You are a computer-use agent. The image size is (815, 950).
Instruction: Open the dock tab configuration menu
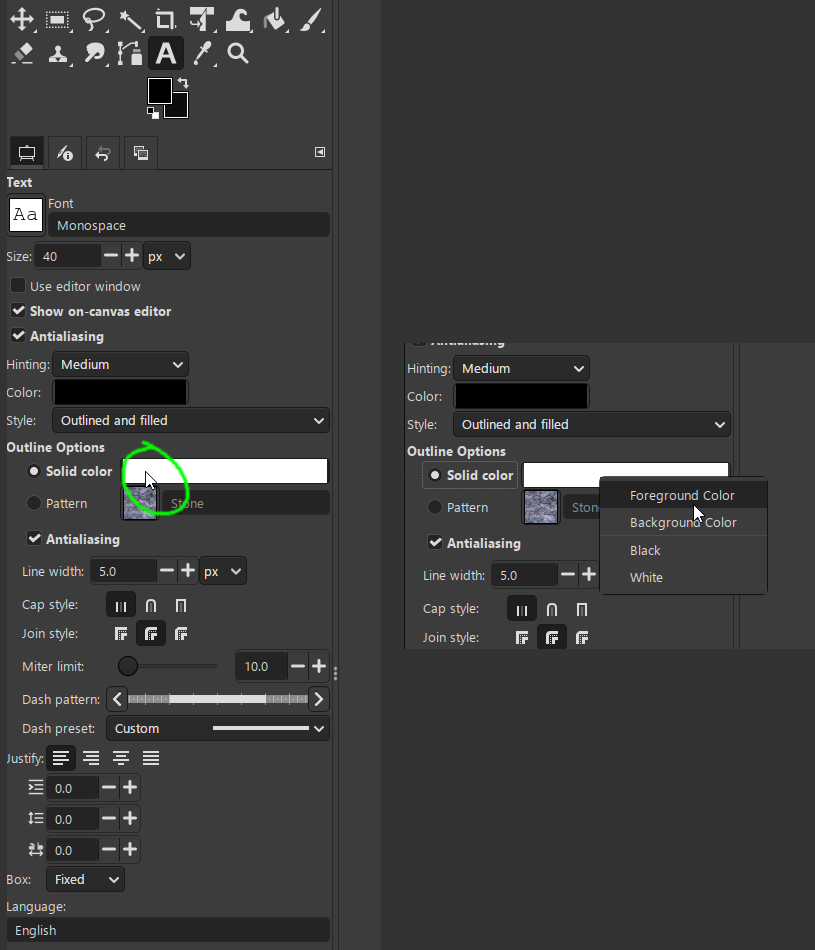(x=320, y=152)
